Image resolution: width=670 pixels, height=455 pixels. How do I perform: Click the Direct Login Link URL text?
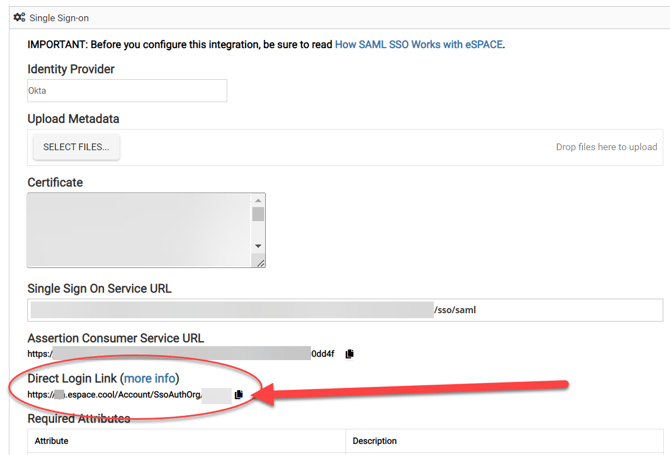click(x=115, y=395)
